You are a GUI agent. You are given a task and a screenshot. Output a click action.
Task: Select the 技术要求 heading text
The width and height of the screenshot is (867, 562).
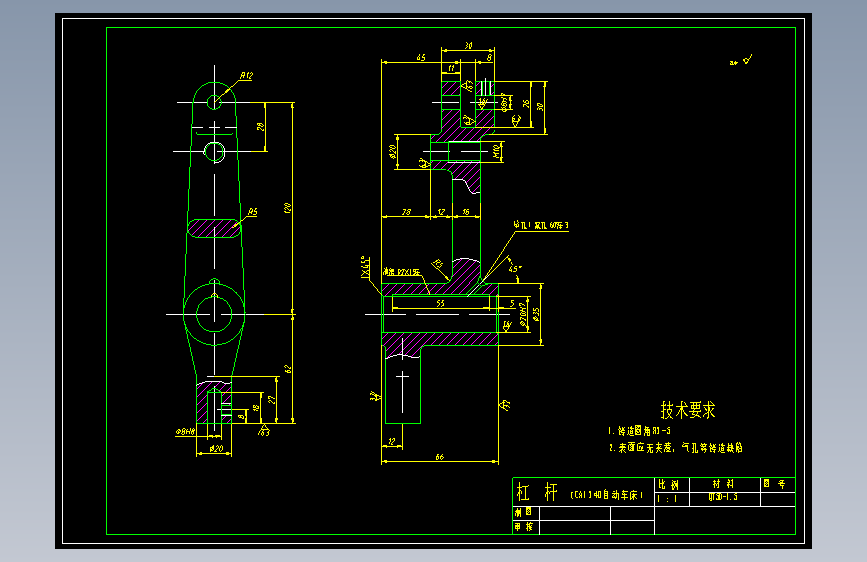click(x=688, y=410)
